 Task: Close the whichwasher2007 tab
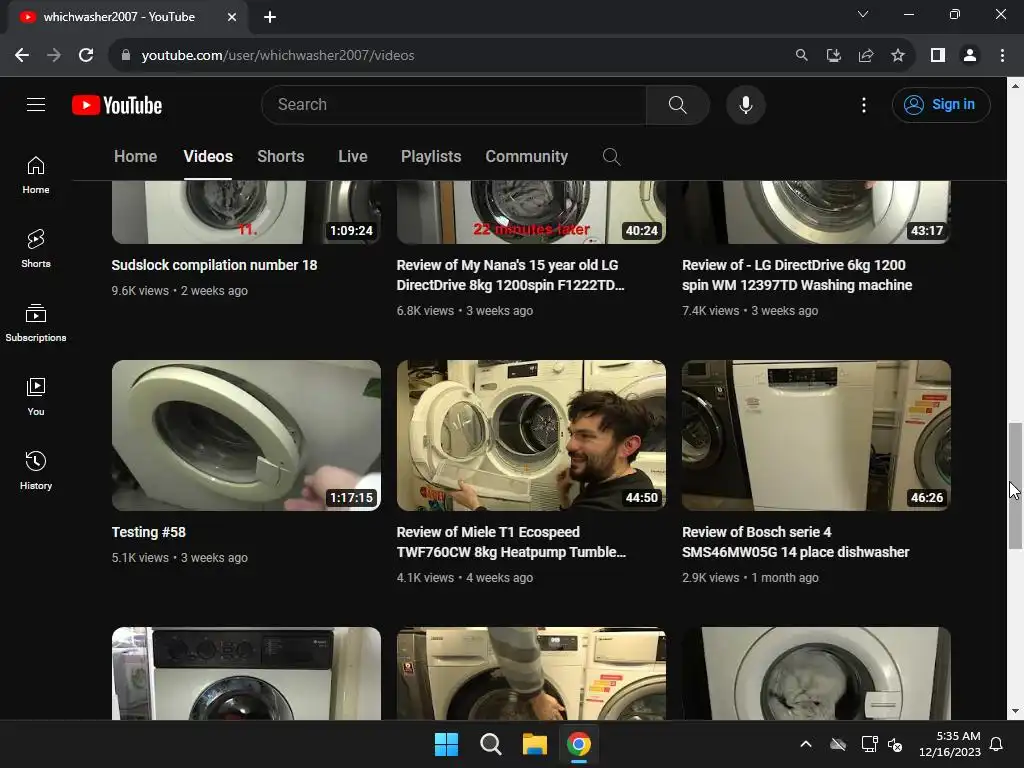232,17
